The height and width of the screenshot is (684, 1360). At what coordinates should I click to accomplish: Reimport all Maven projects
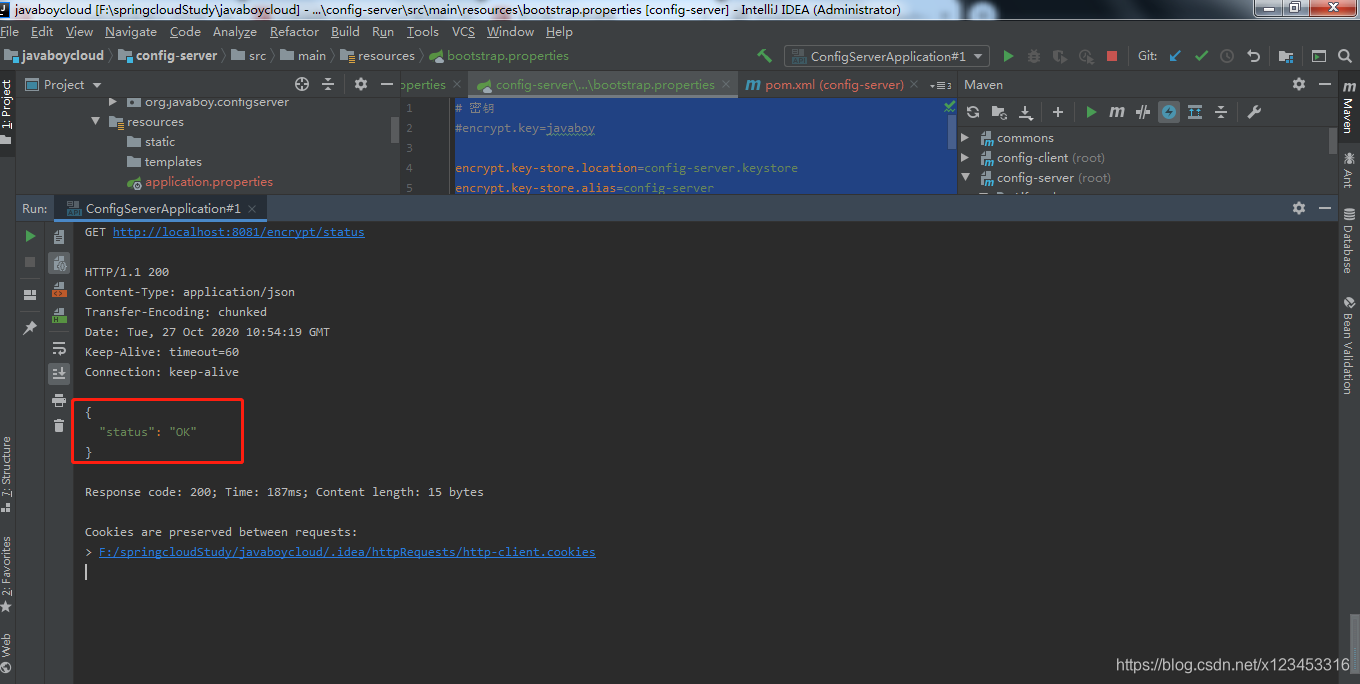point(973,112)
